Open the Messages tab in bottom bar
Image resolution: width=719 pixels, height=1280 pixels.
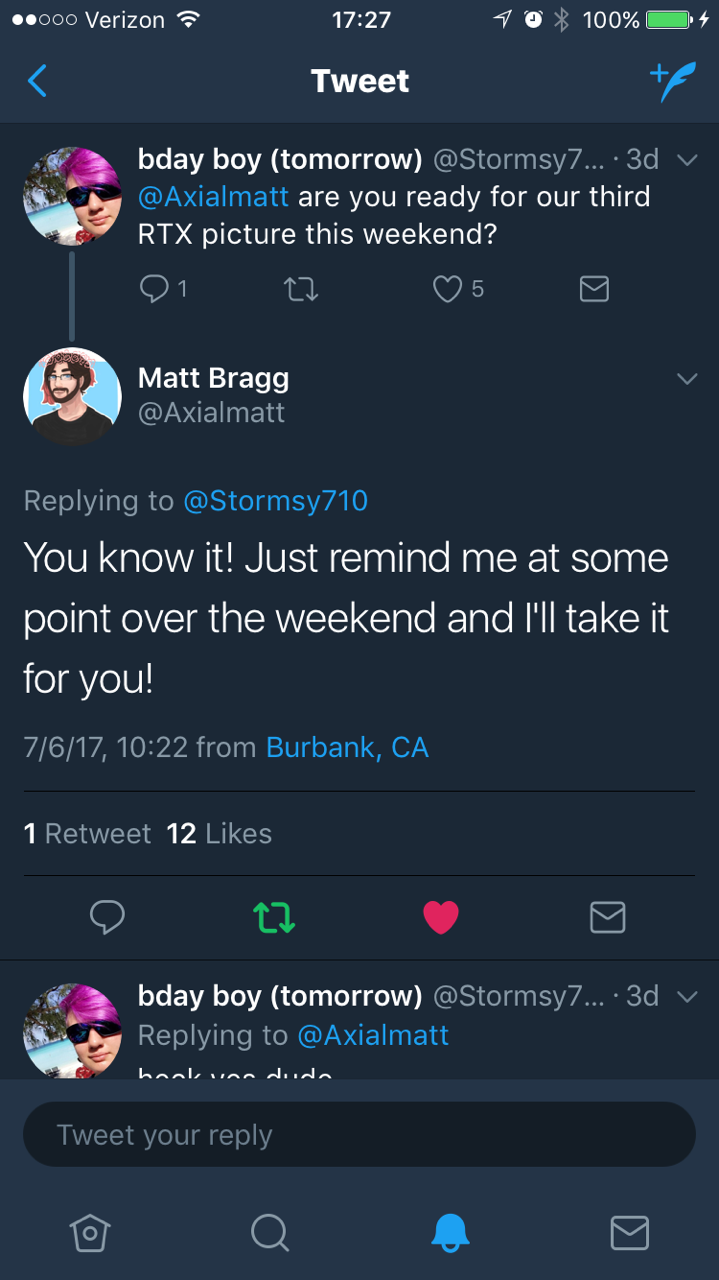(x=629, y=1233)
